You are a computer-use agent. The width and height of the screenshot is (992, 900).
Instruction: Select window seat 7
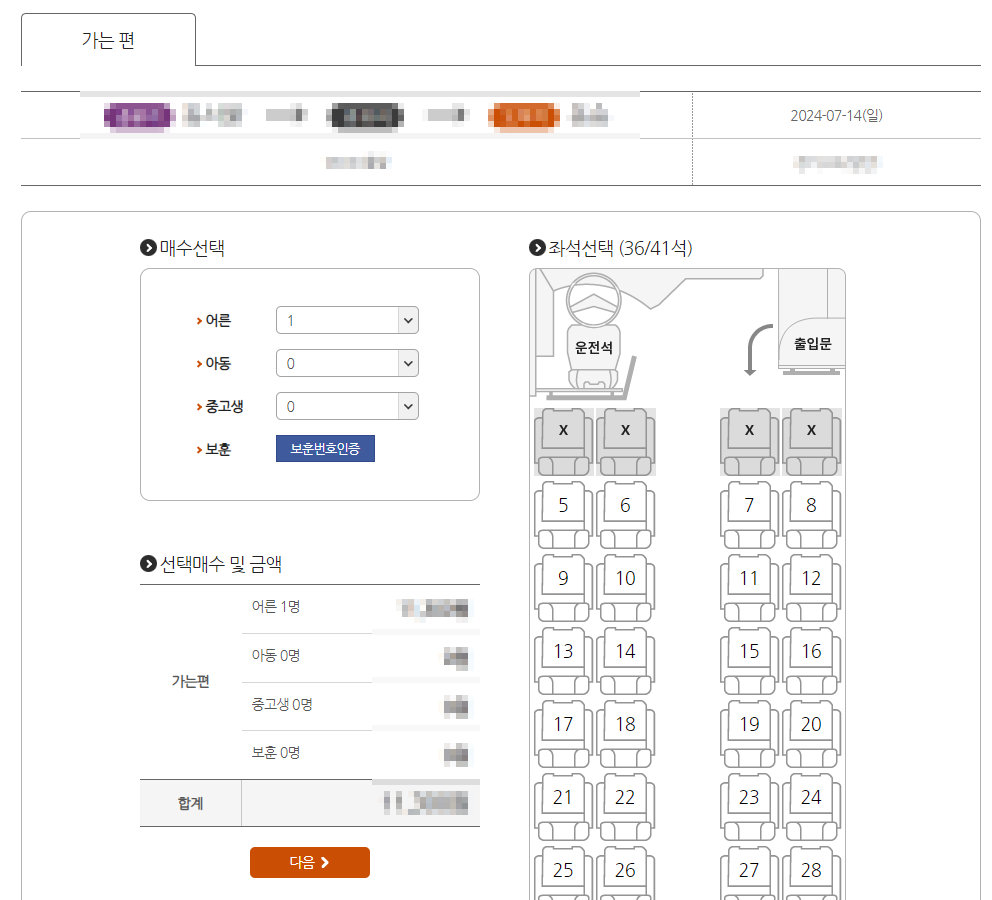(748, 505)
